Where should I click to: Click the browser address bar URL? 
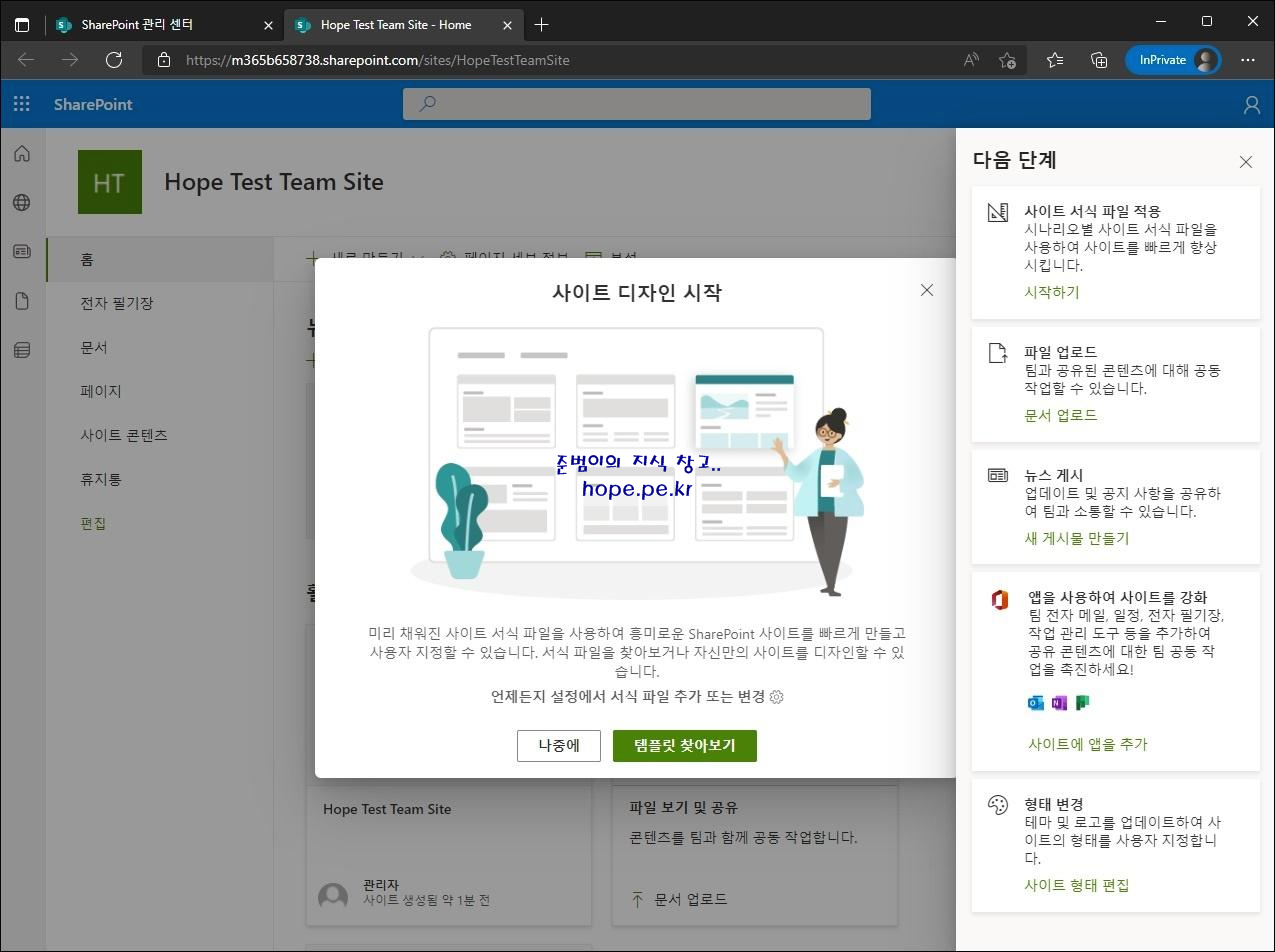coord(378,60)
